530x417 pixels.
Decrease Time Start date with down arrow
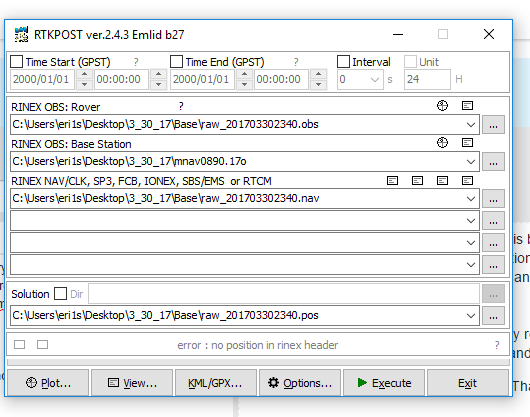(85, 84)
